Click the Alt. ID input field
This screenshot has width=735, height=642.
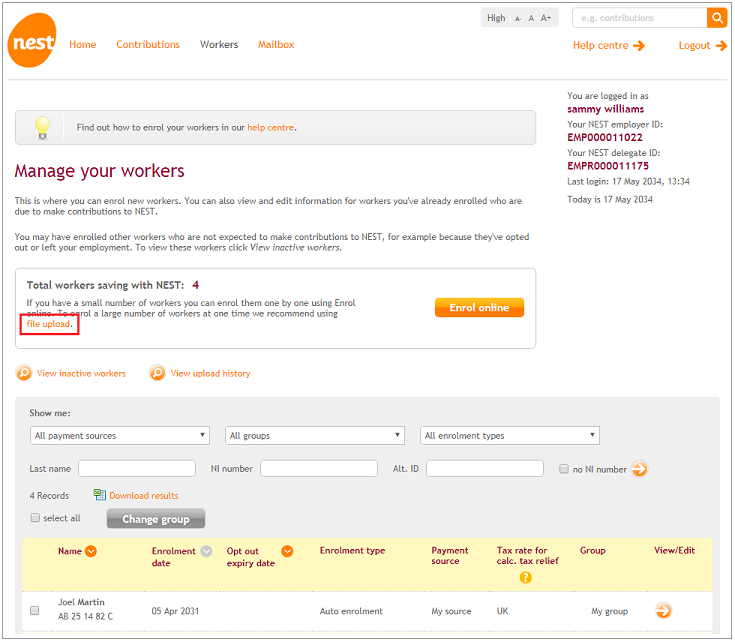coord(485,468)
